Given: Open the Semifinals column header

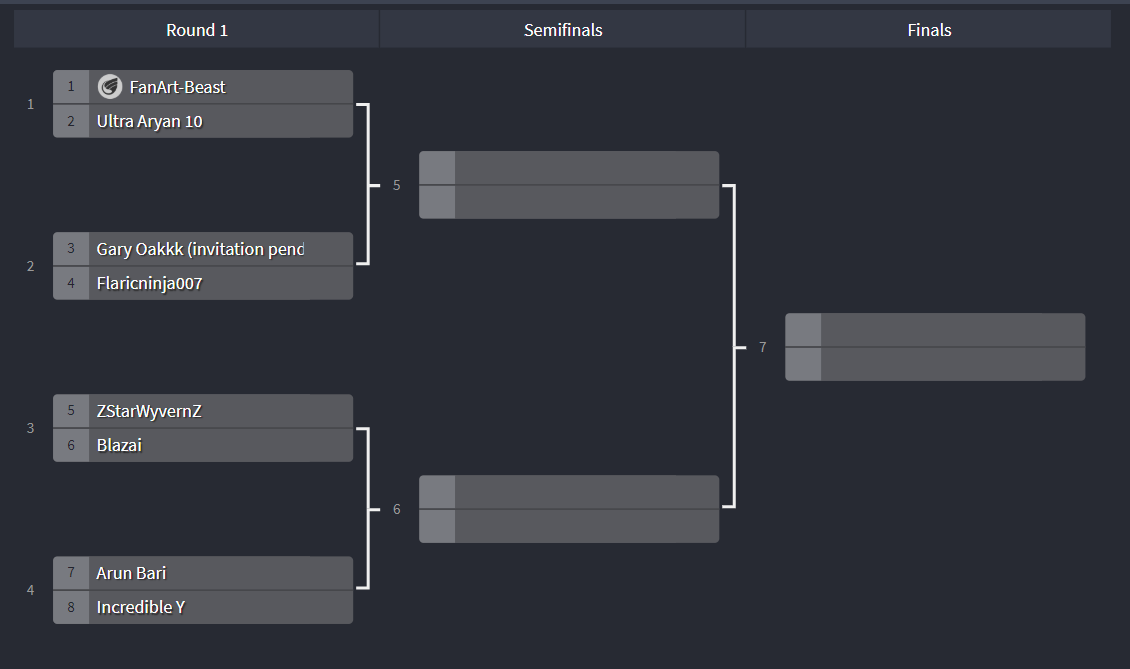Looking at the screenshot, I should (563, 30).
